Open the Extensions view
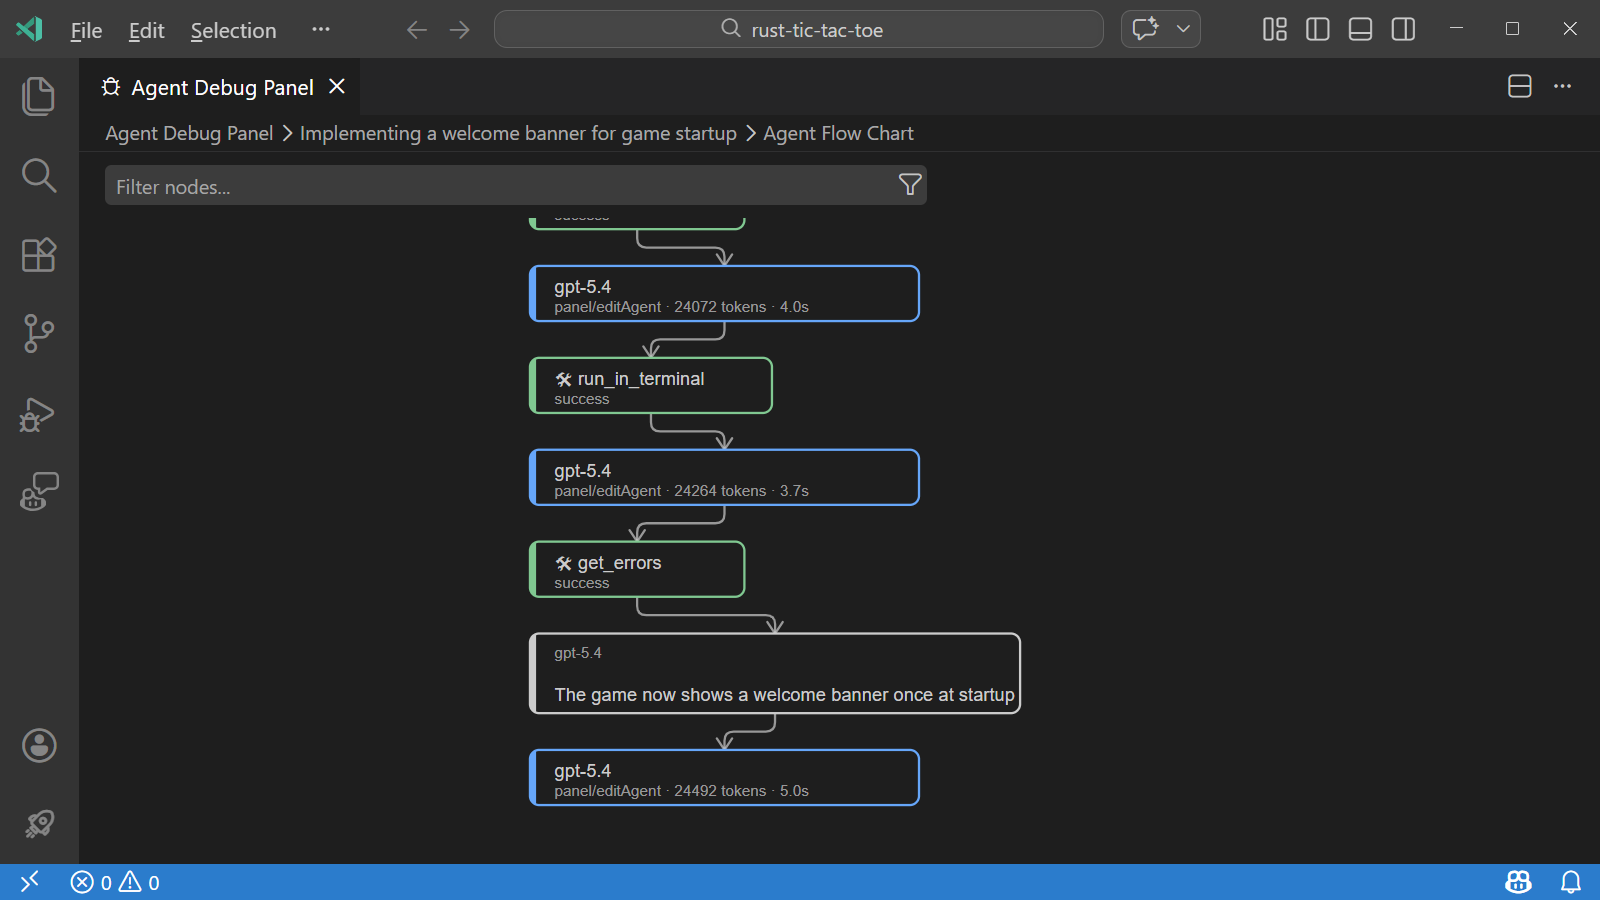Image resolution: width=1600 pixels, height=900 pixels. (x=38, y=255)
